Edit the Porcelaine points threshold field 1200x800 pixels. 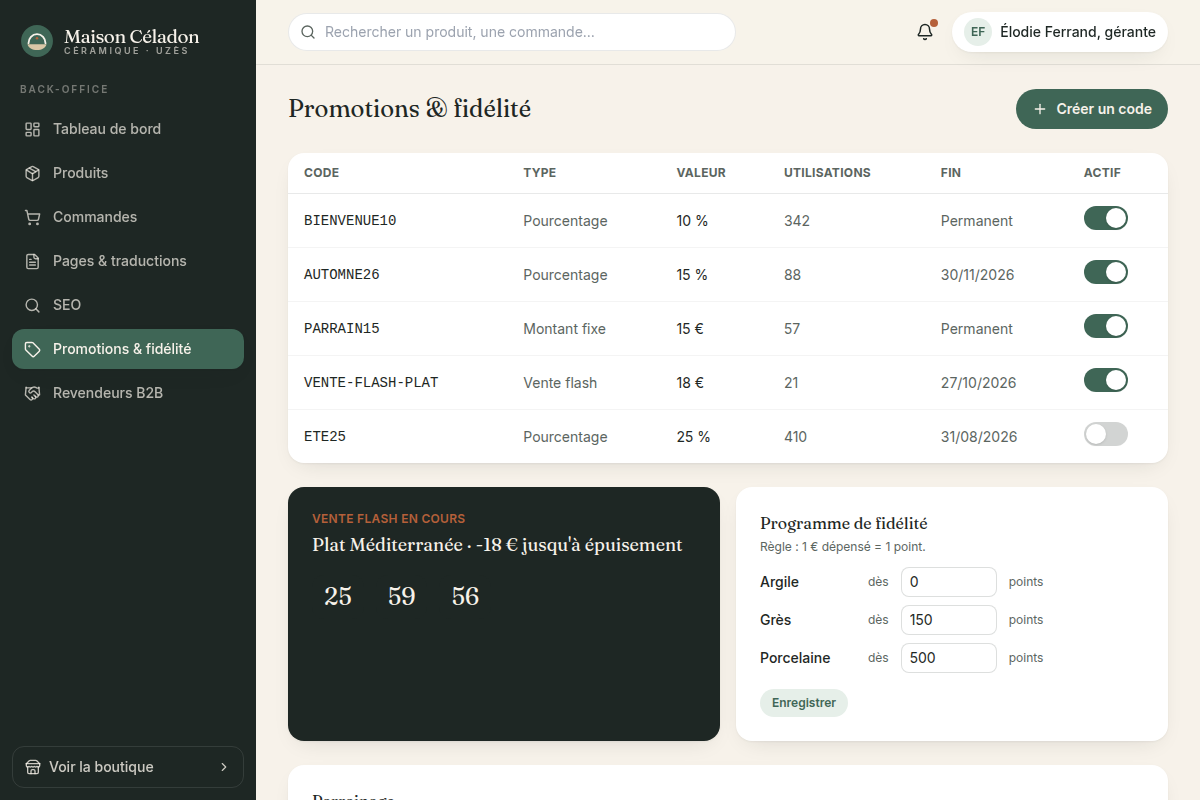[x=949, y=658]
